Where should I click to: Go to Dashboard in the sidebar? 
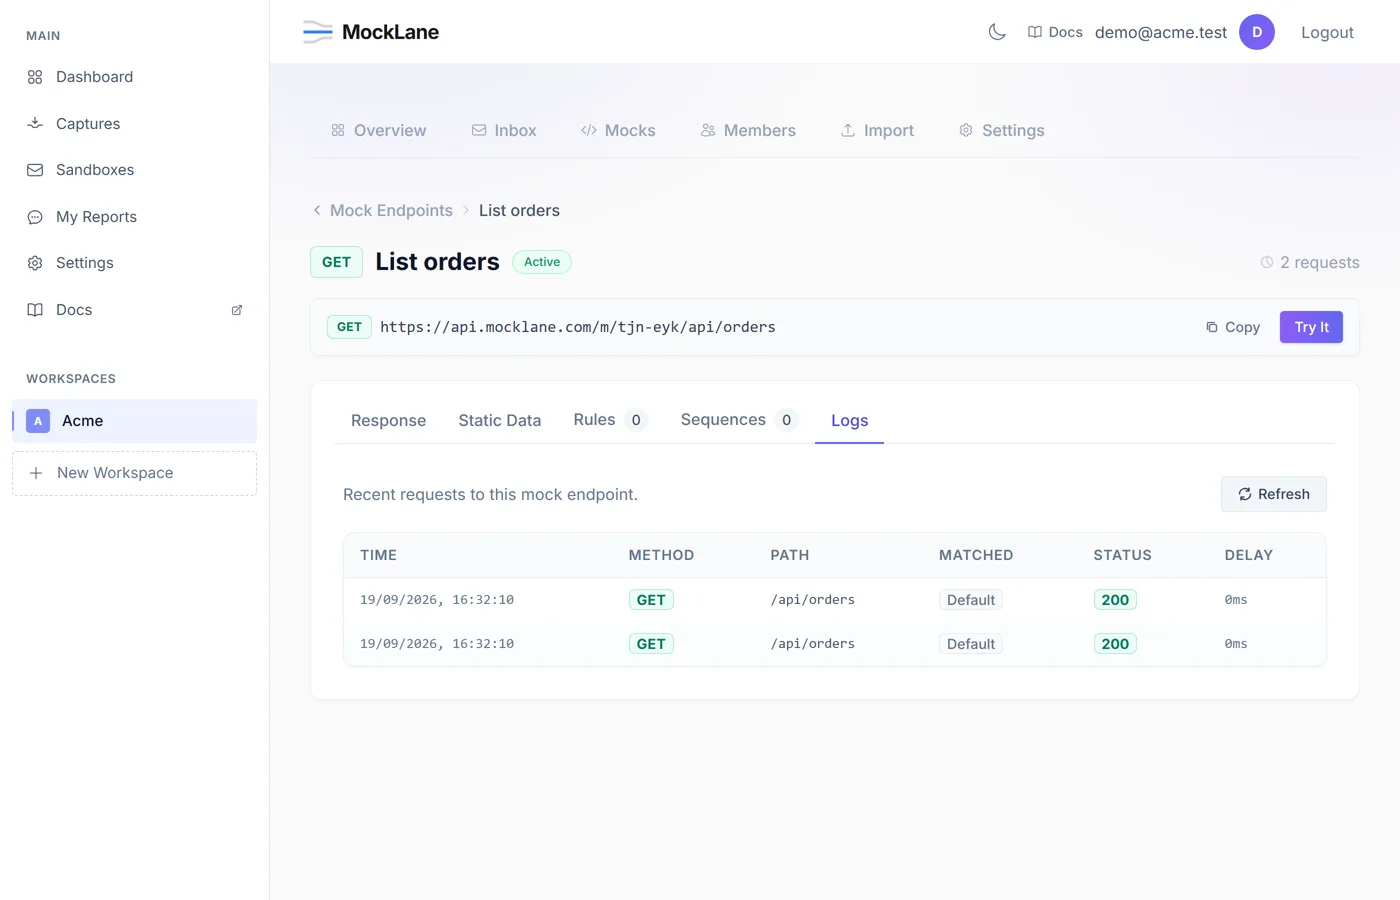(134, 77)
